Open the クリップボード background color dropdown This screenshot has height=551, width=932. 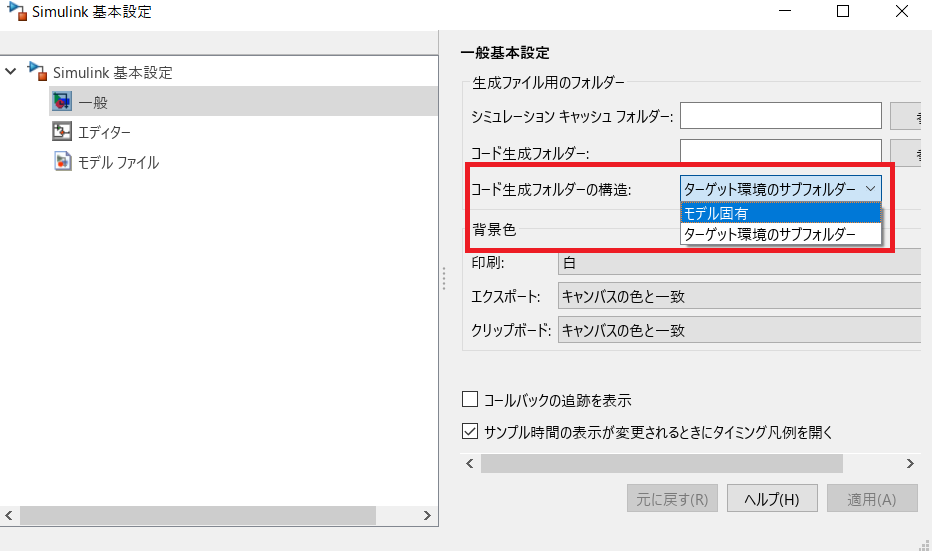738,330
